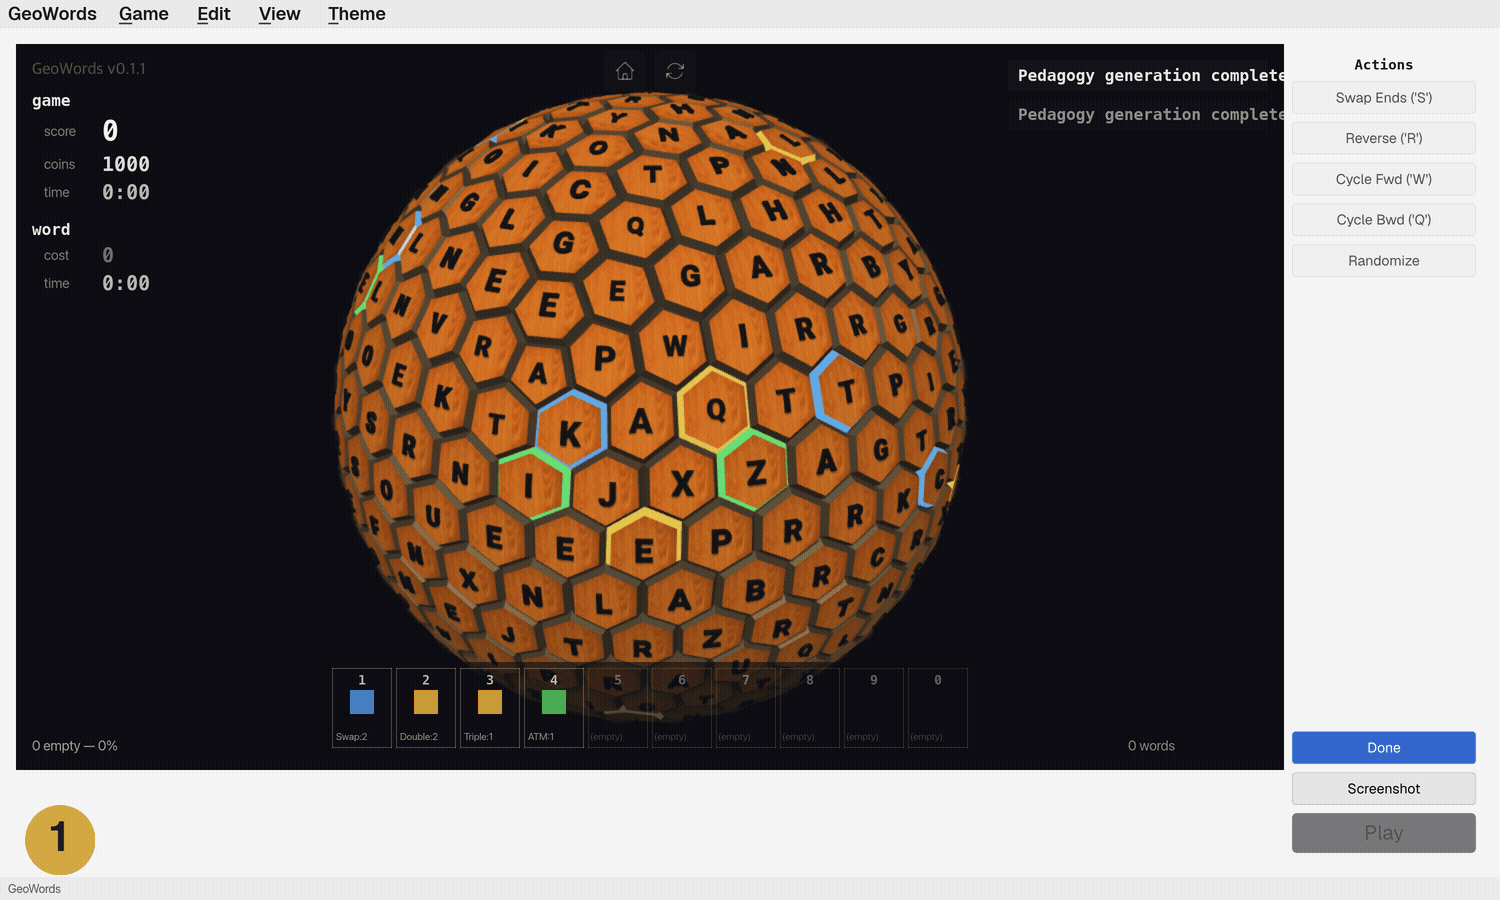1500x900 pixels.
Task: Select the ATM power-up in slot 4
Action: (553, 707)
